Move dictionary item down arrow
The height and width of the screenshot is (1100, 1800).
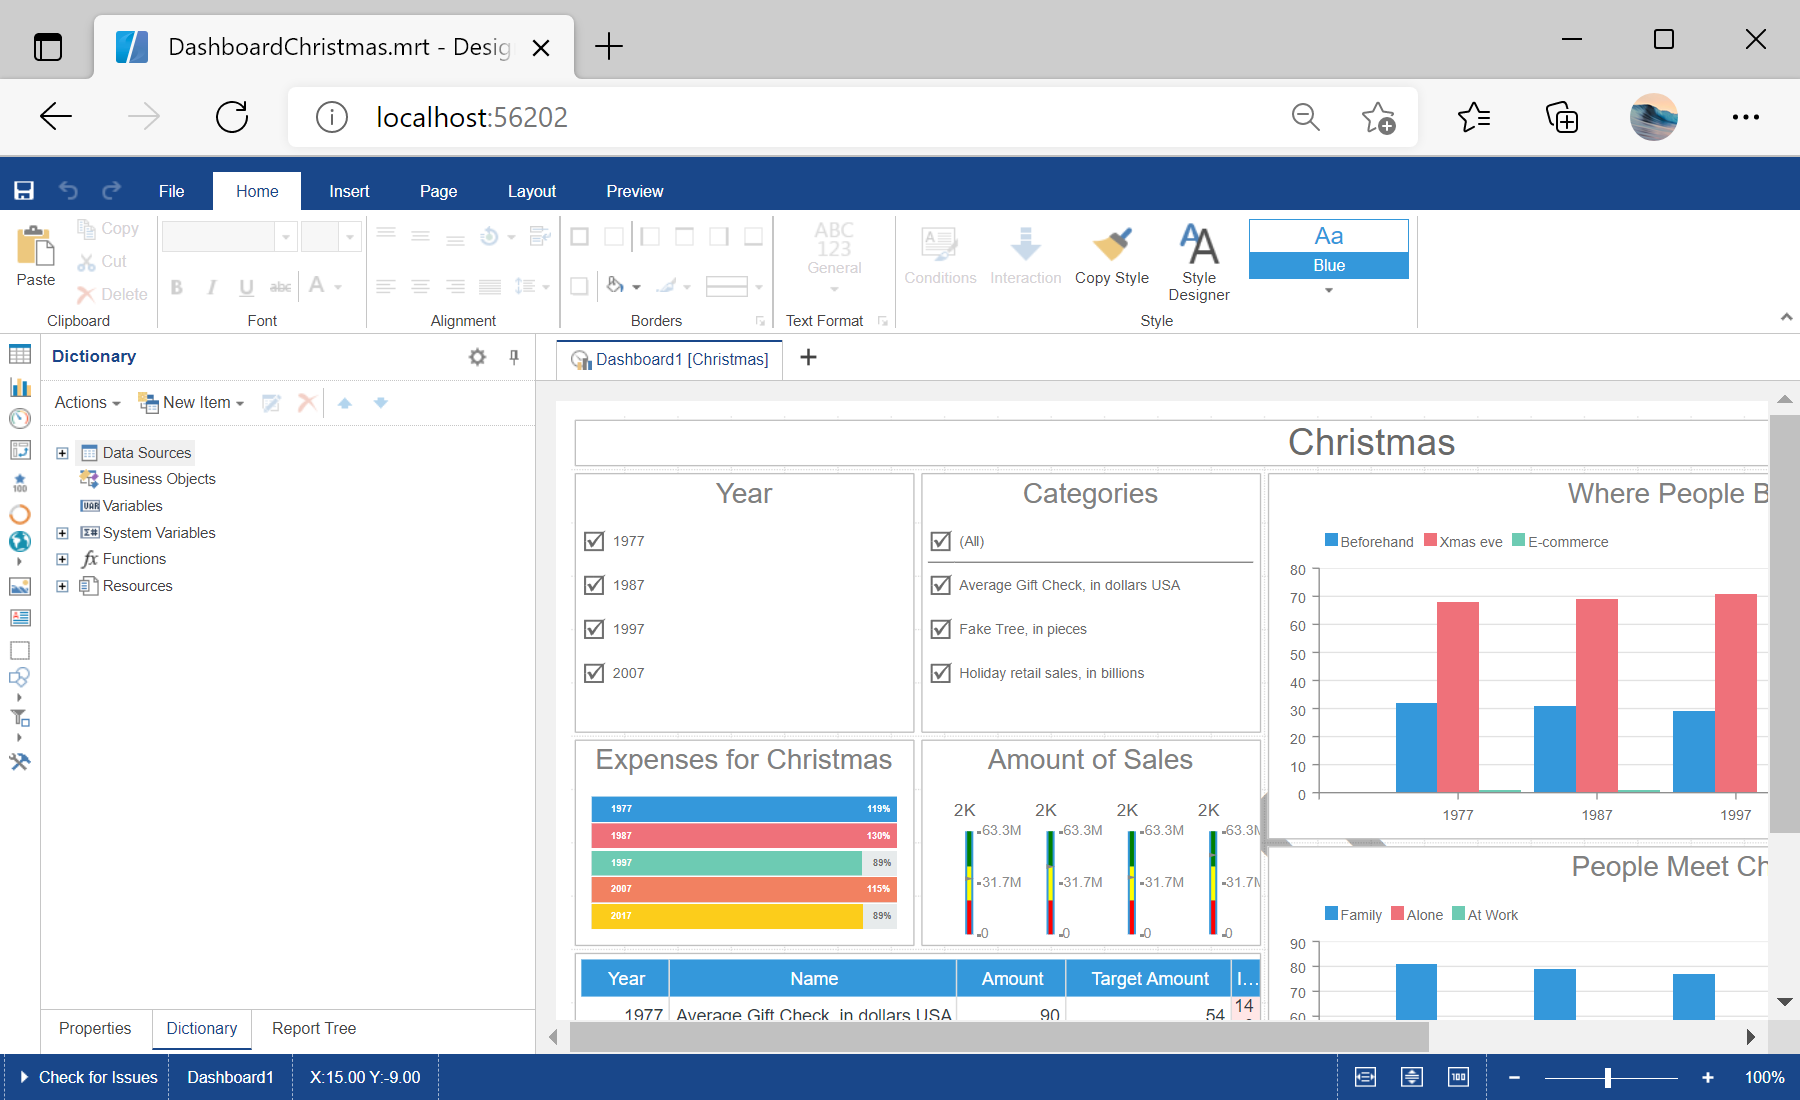381,403
